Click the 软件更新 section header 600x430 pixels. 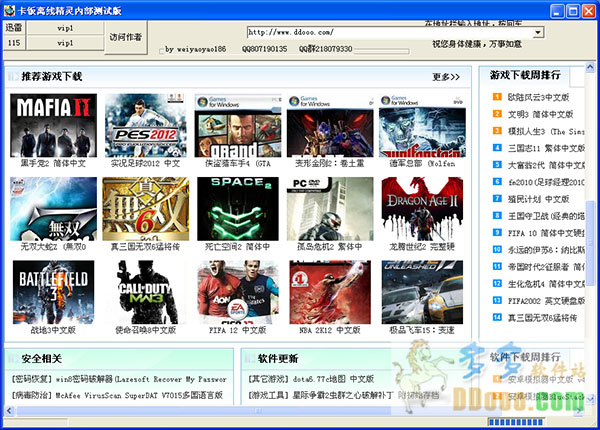click(x=278, y=358)
